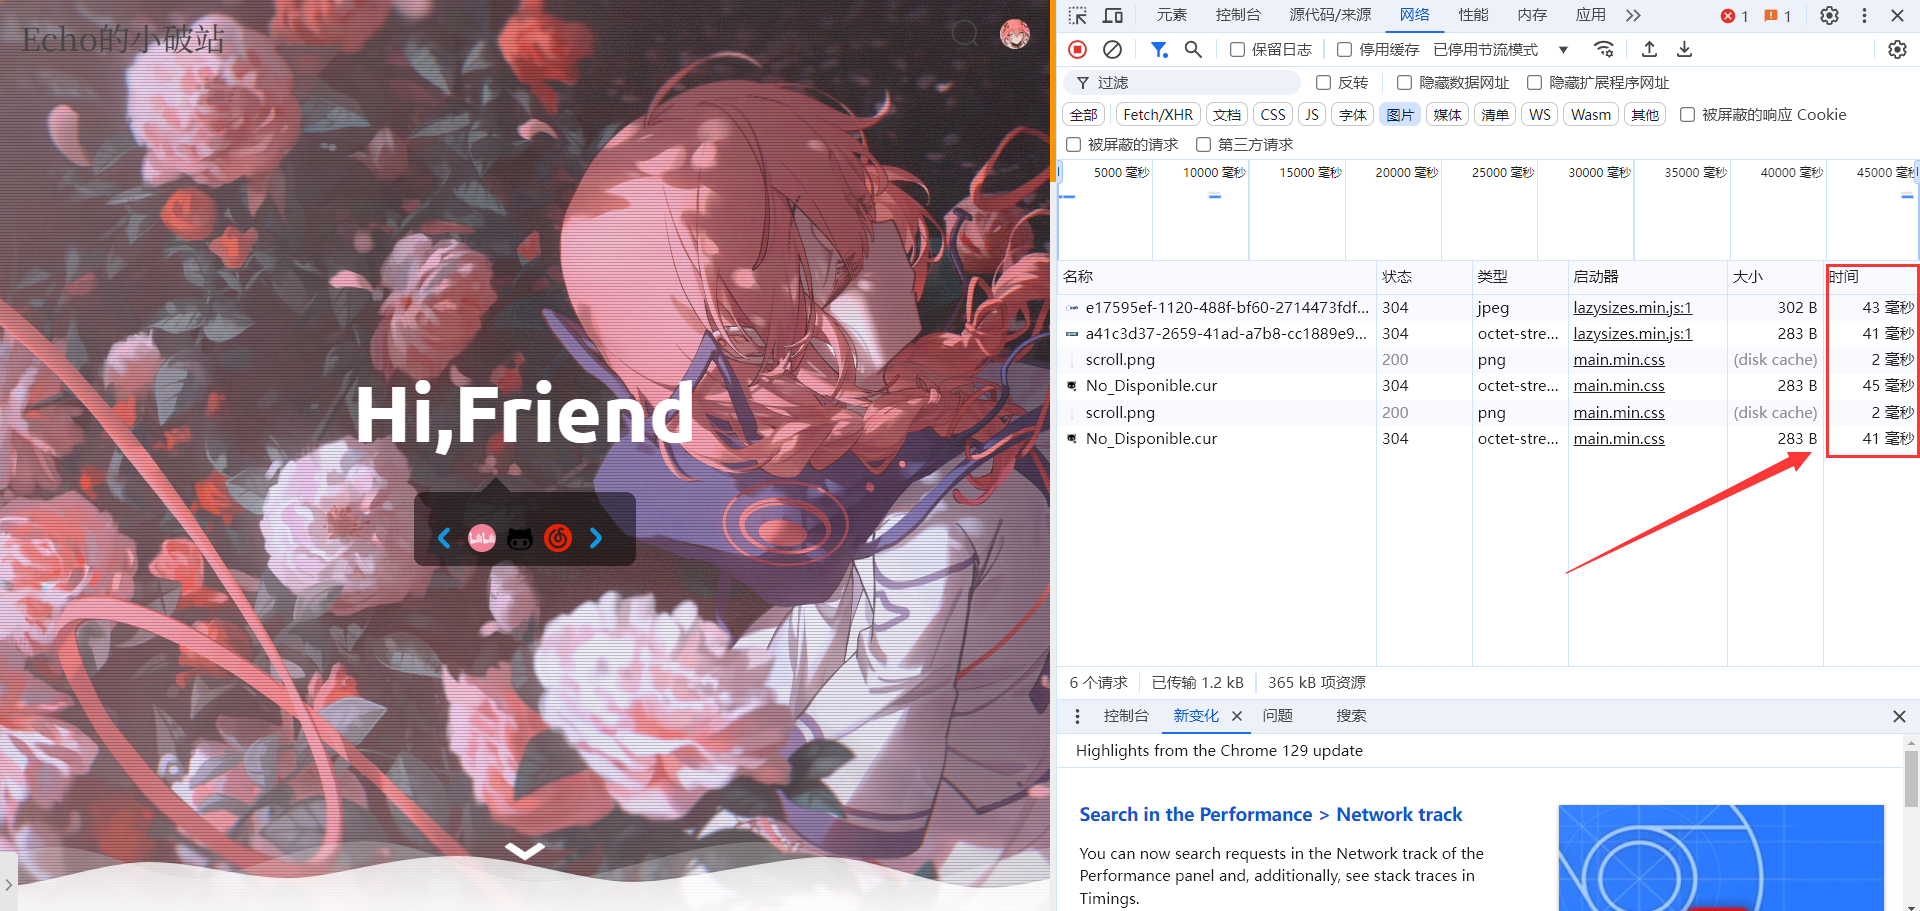Toggle the 第三方请求 checkbox

coord(1203,145)
